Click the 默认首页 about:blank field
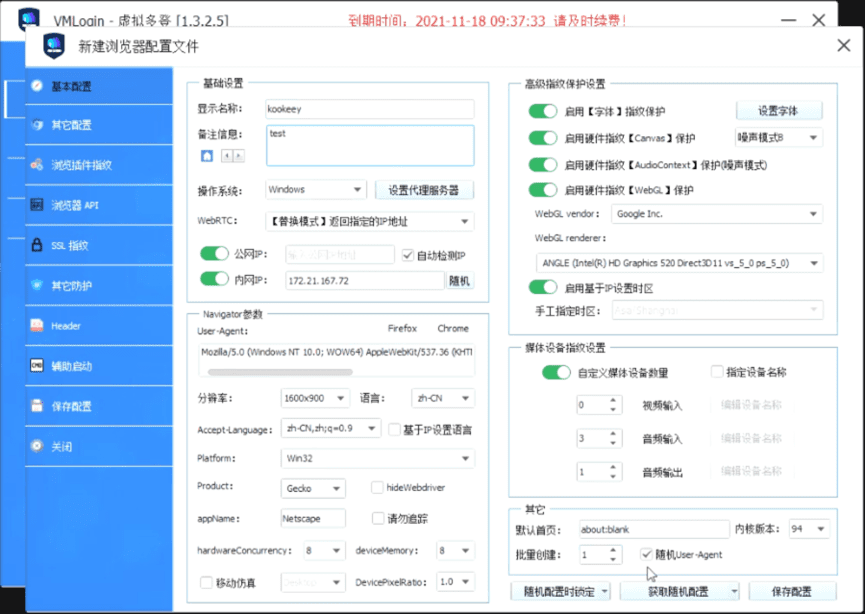866x614 pixels. pos(654,529)
